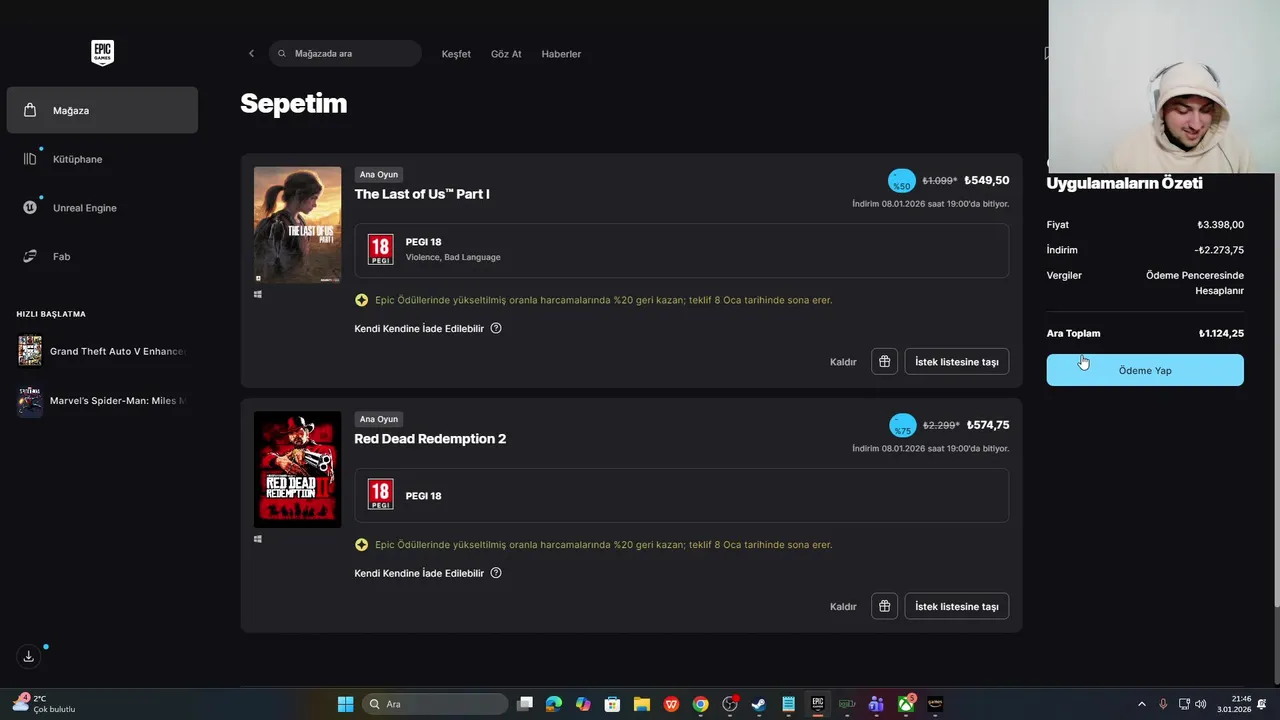Open Red Dead Redemption 2 title link

click(x=430, y=439)
